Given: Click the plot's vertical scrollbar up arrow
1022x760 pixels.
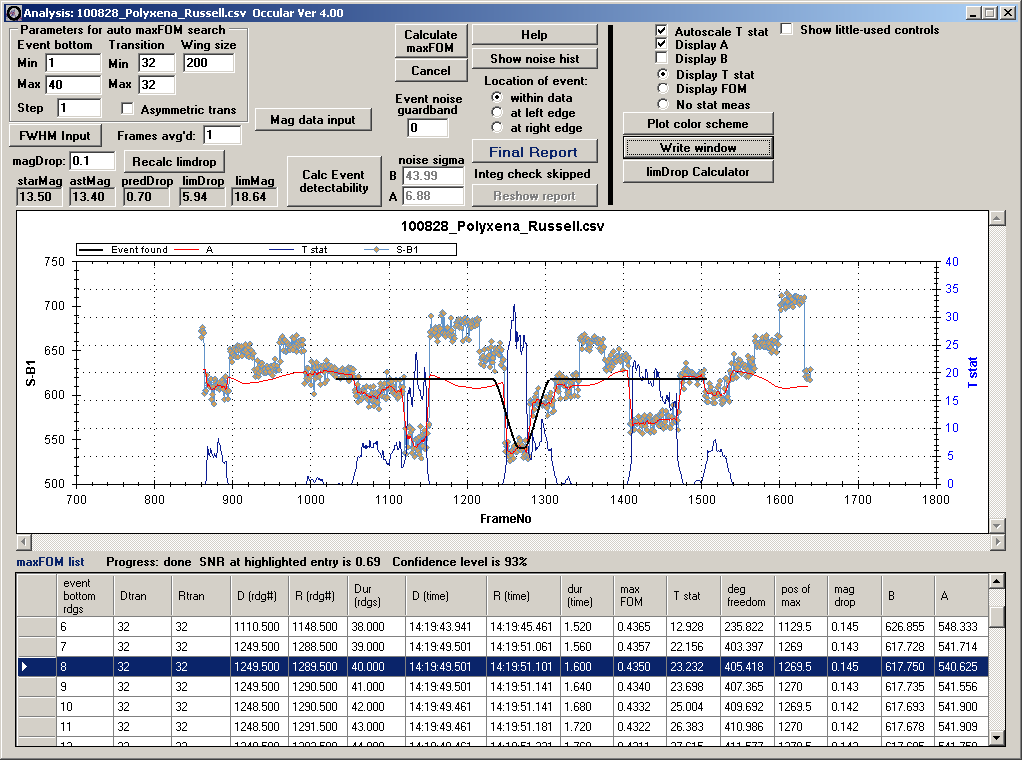Looking at the screenshot, I should (x=997, y=218).
